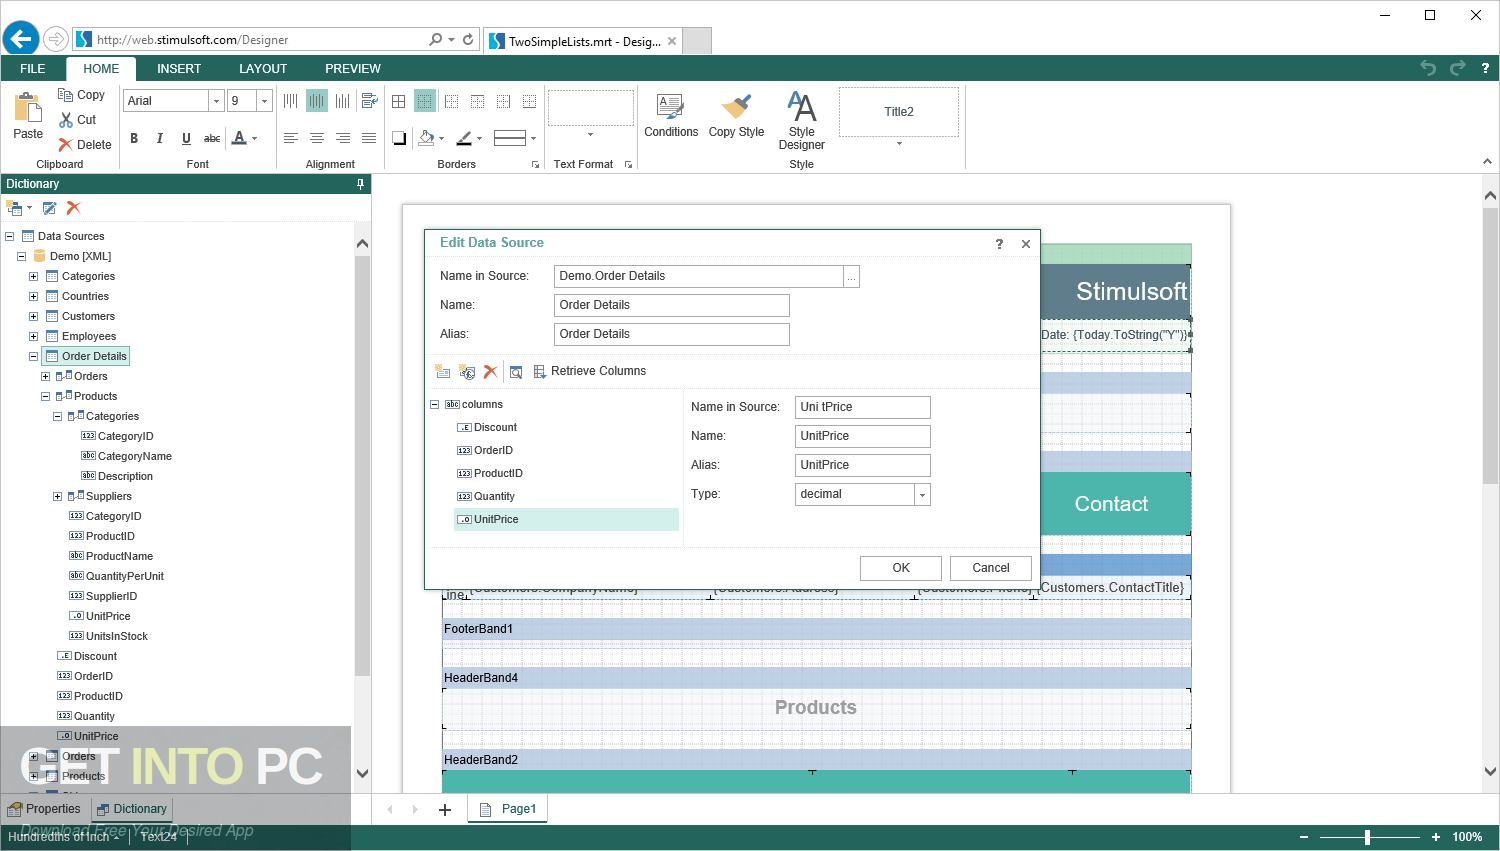Image resolution: width=1500 pixels, height=851 pixels.
Task: Switch to the INSERT ribbon tab
Action: [179, 69]
